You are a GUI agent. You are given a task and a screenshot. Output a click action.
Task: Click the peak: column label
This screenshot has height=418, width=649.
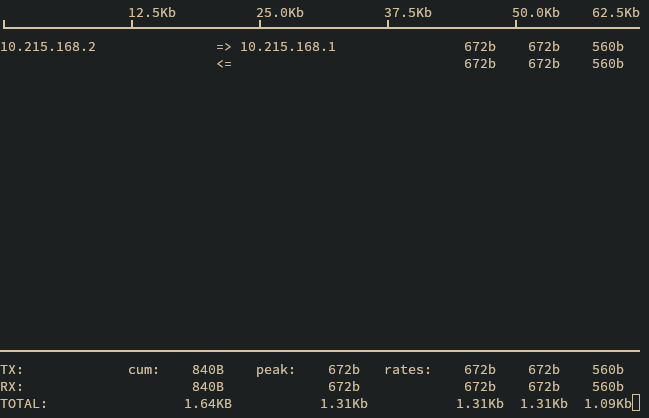276,370
